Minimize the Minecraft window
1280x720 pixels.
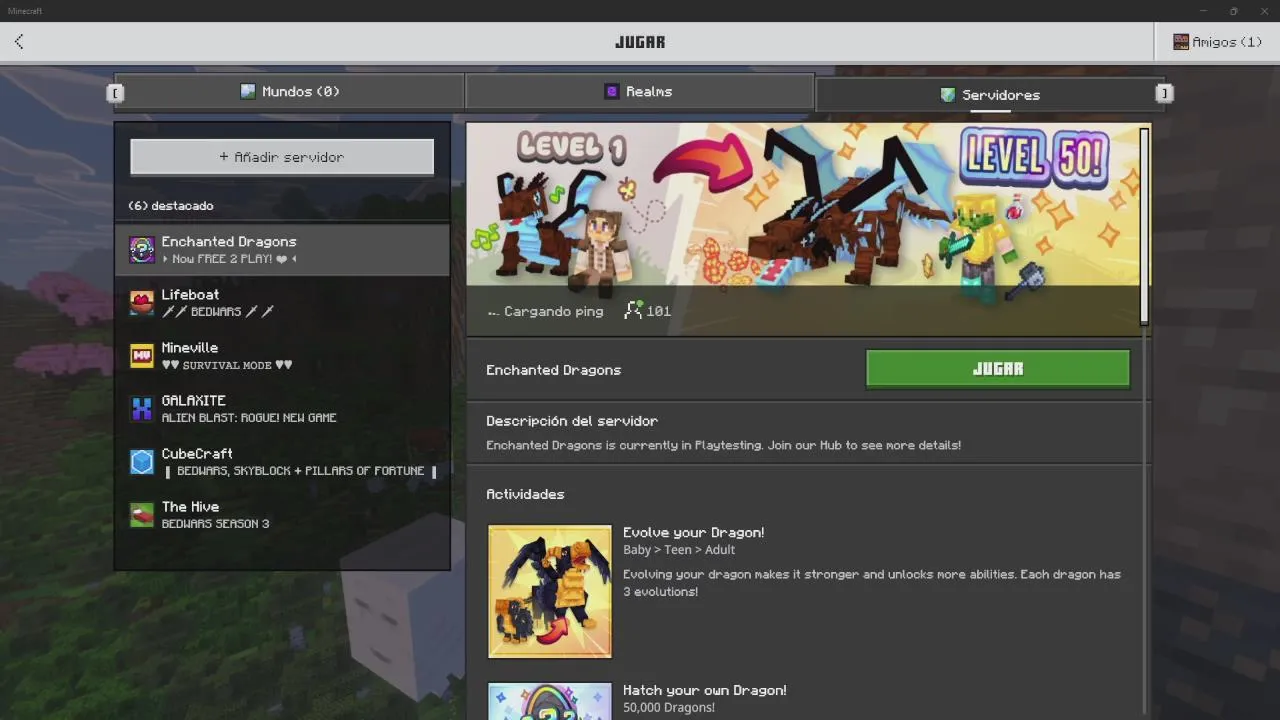pyautogui.click(x=1204, y=11)
